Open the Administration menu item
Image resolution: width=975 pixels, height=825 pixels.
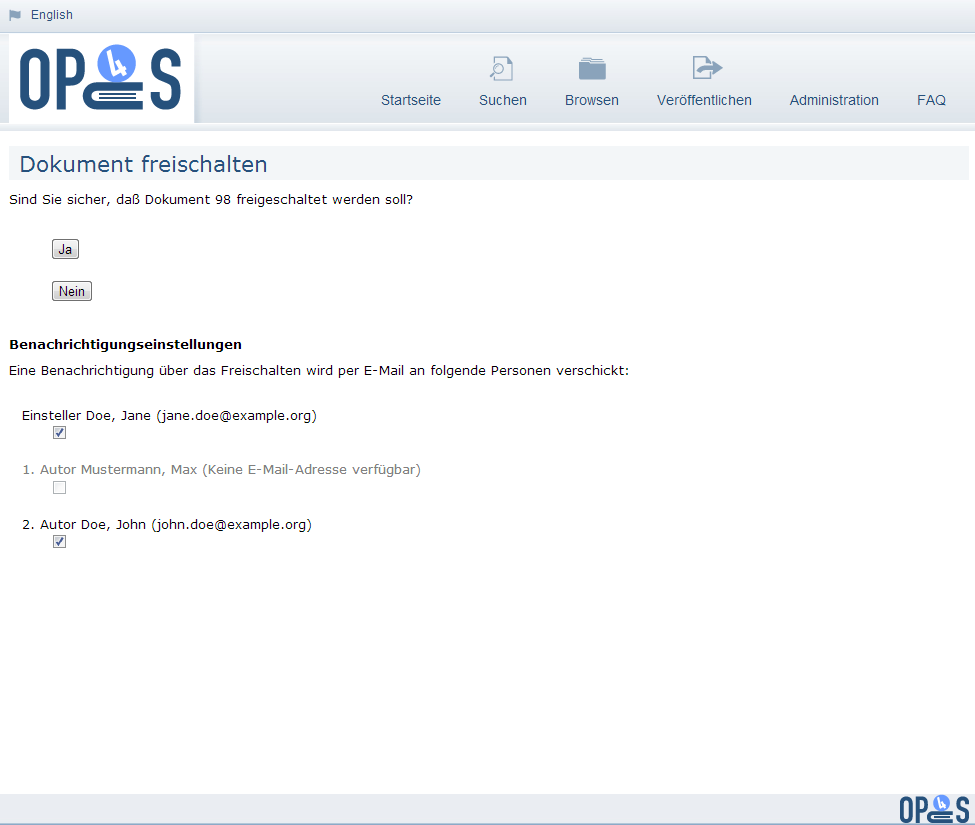tap(834, 100)
